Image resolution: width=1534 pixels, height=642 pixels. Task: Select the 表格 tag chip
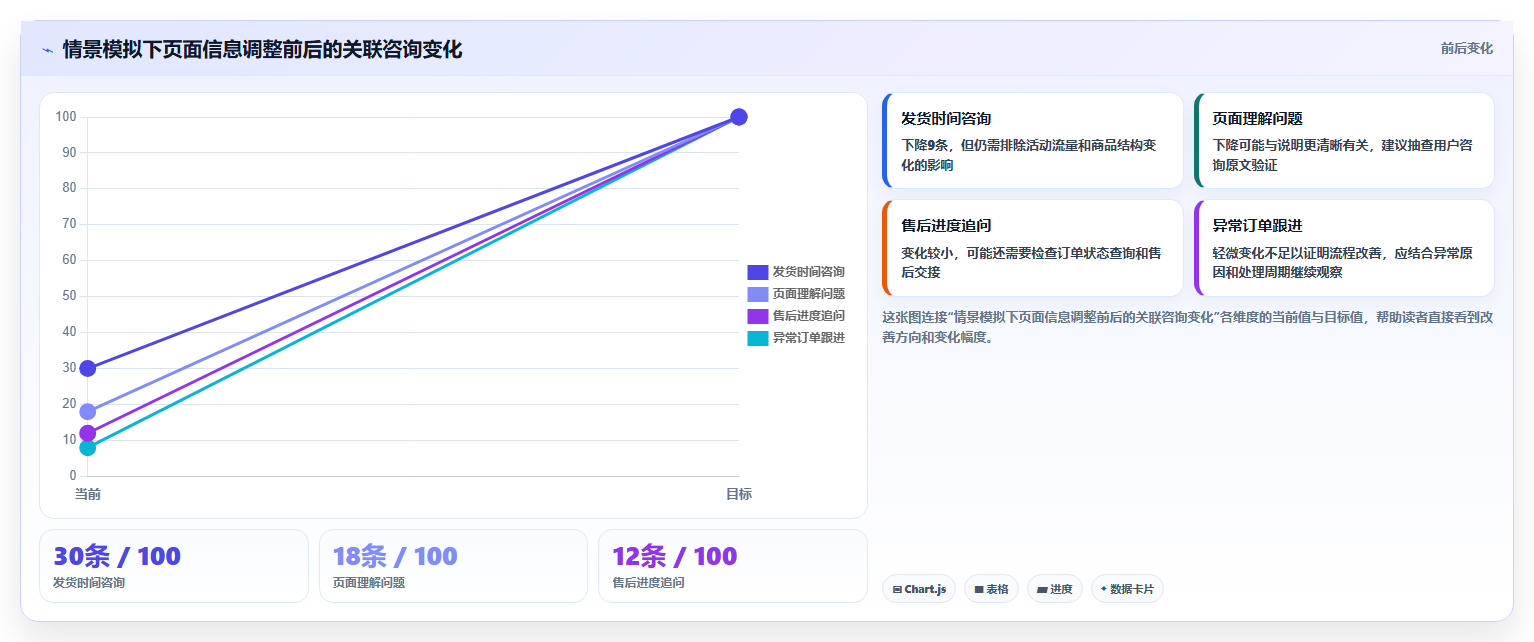pos(991,589)
